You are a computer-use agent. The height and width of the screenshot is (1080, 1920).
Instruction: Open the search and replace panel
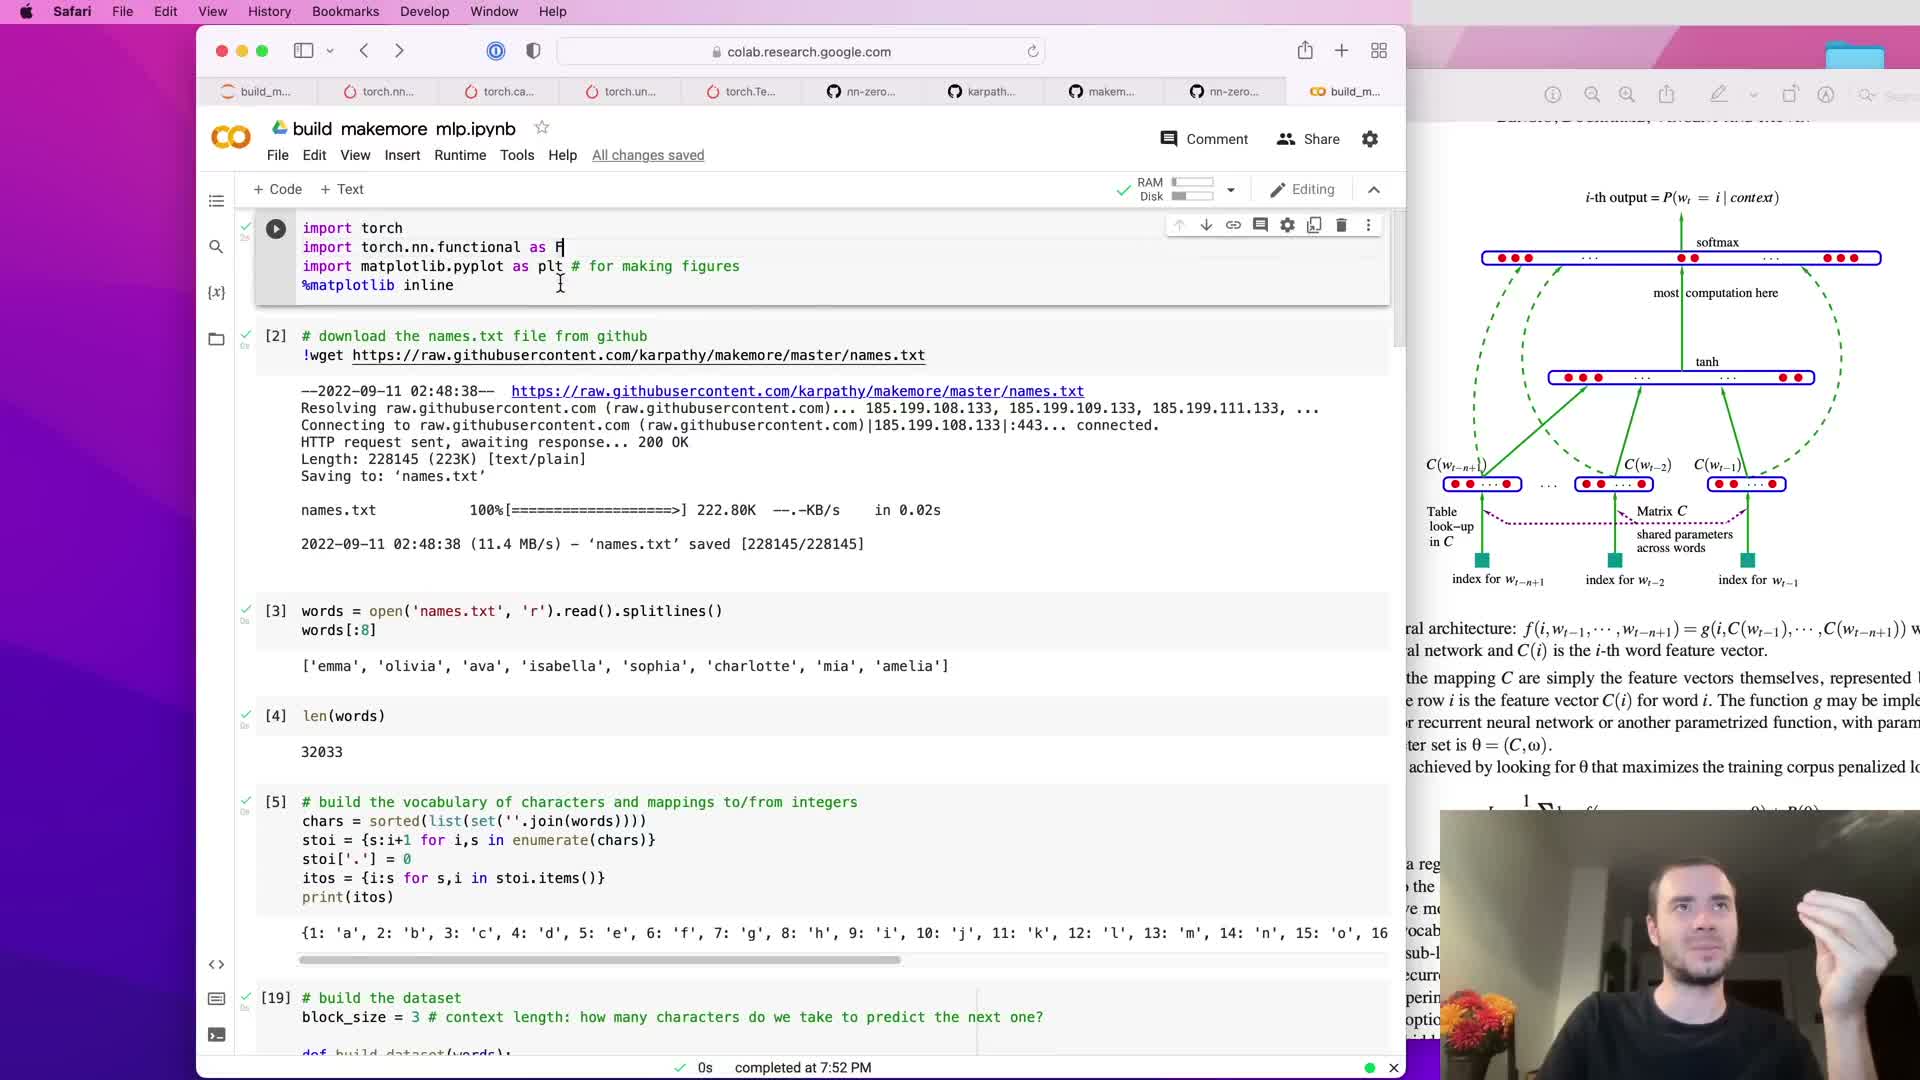pos(216,247)
